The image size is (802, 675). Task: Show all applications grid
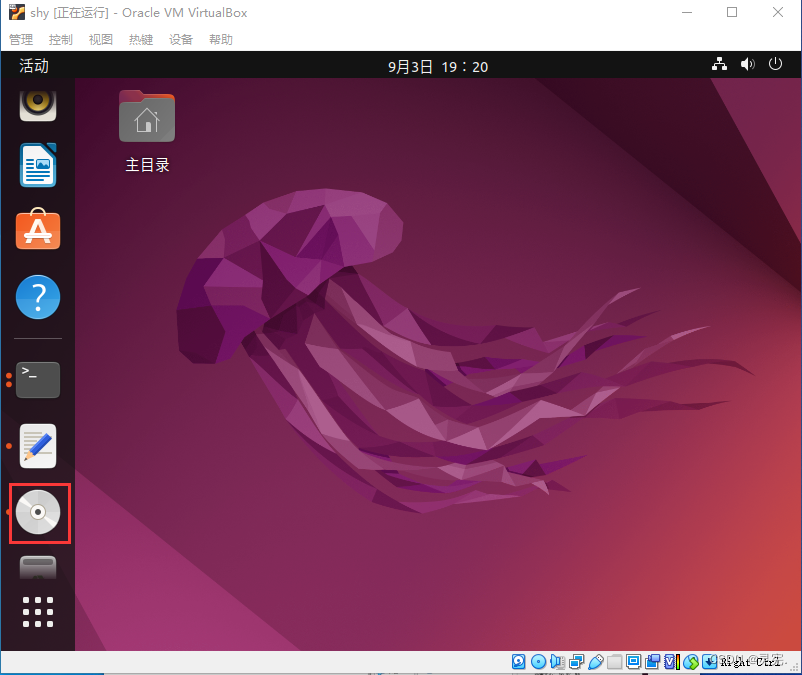tap(38, 612)
